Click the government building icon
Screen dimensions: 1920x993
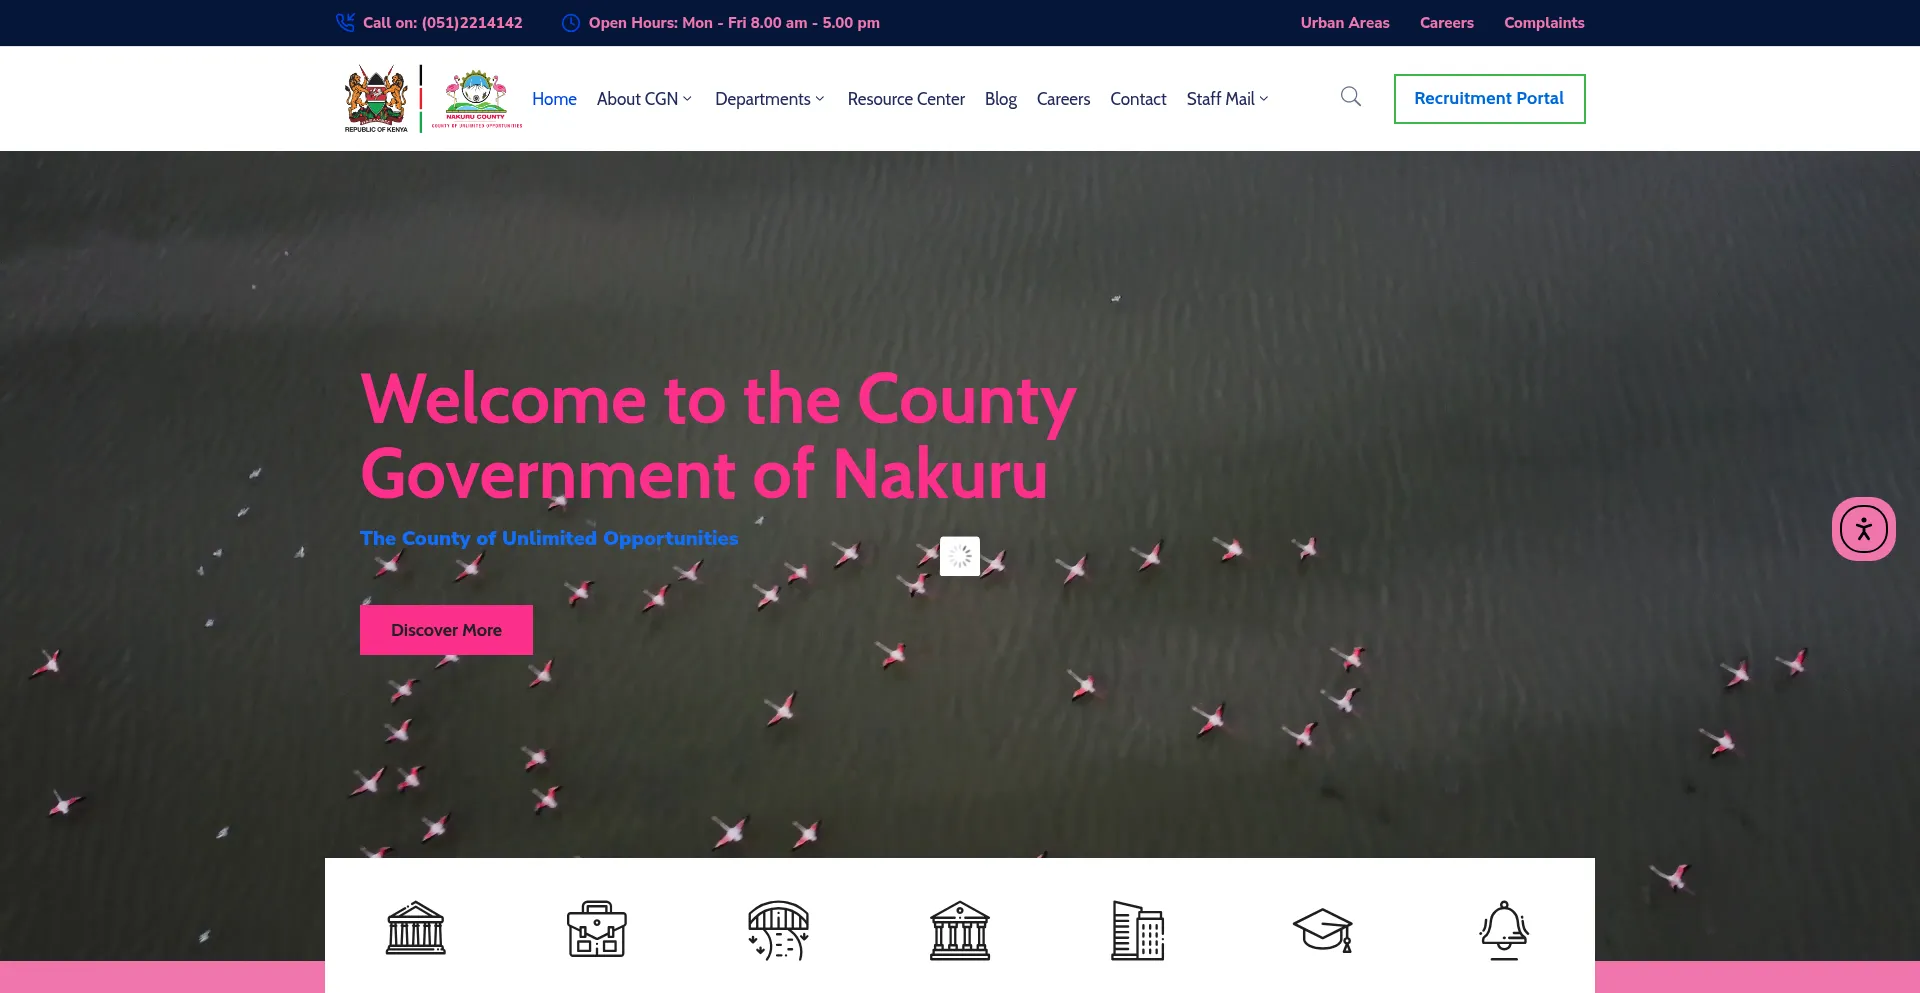[415, 930]
